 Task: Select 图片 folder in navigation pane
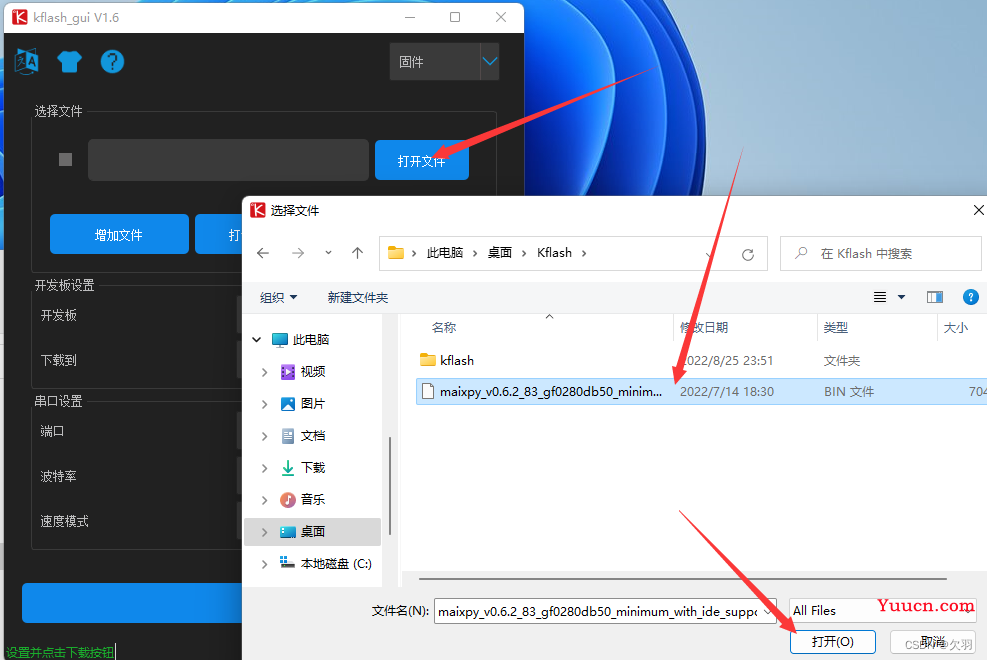313,404
